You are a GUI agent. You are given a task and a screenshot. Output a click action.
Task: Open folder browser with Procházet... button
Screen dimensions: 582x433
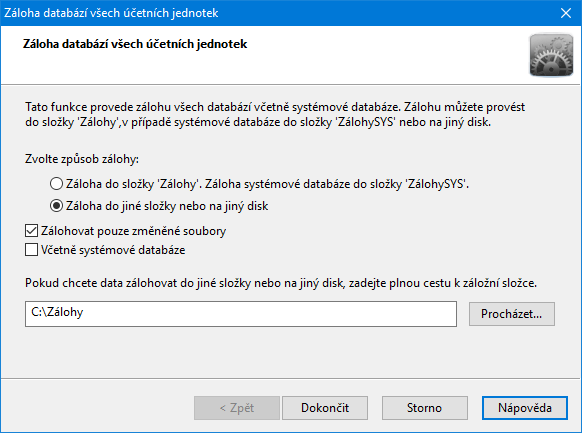512,314
